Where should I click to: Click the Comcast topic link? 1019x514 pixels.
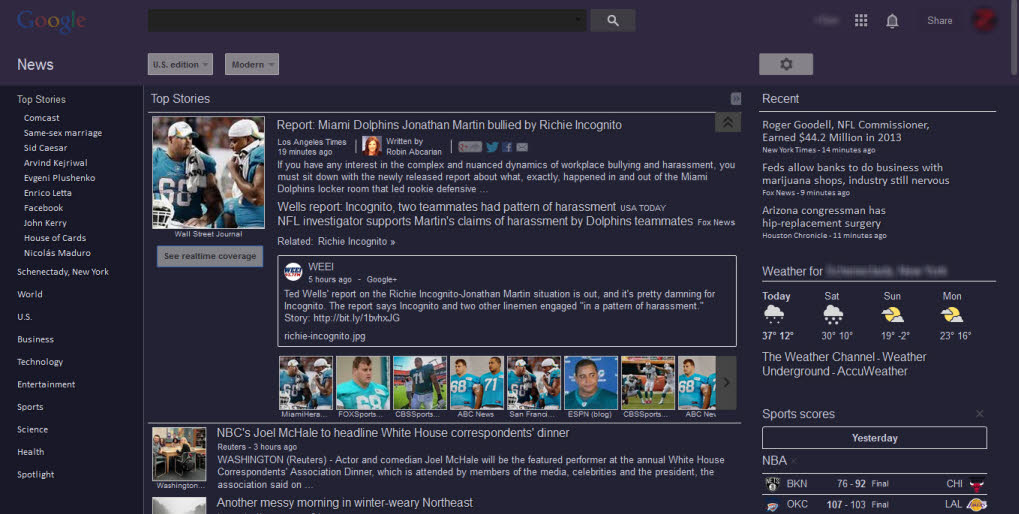pyautogui.click(x=42, y=118)
